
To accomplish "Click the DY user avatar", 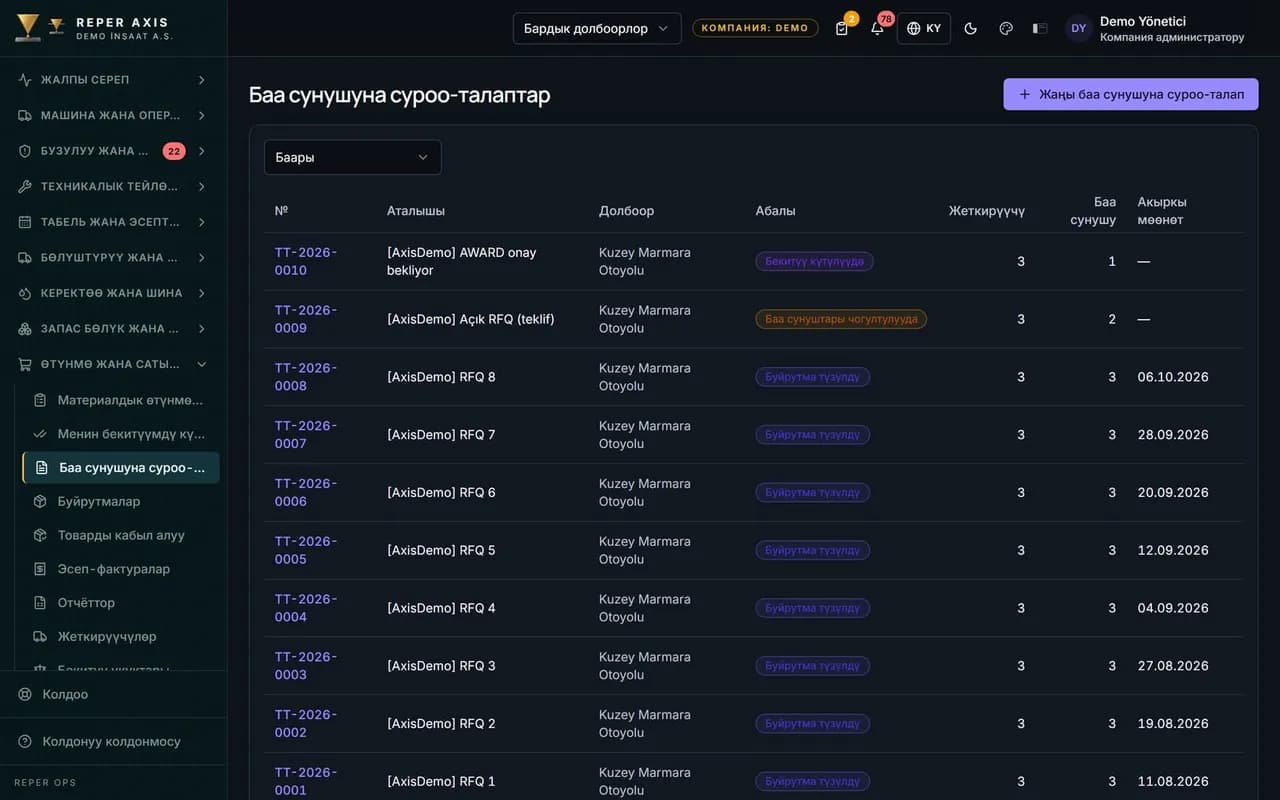I will coord(1078,28).
